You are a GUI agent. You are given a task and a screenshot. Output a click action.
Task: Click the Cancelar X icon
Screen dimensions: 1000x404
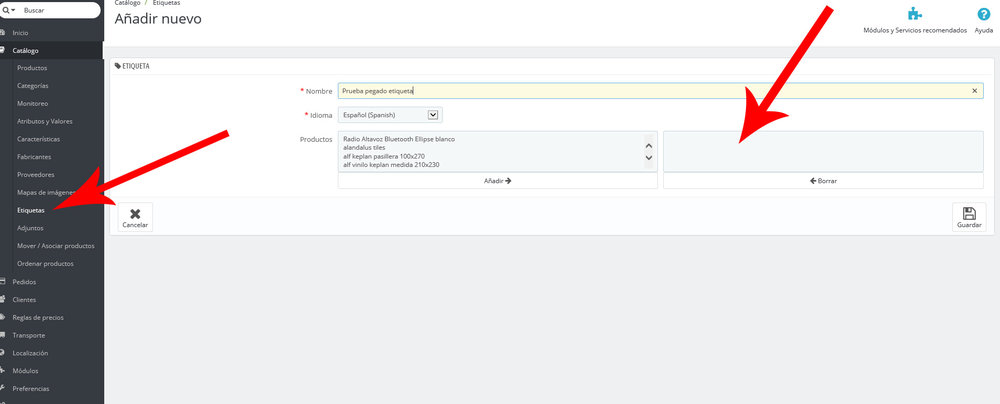pos(135,213)
